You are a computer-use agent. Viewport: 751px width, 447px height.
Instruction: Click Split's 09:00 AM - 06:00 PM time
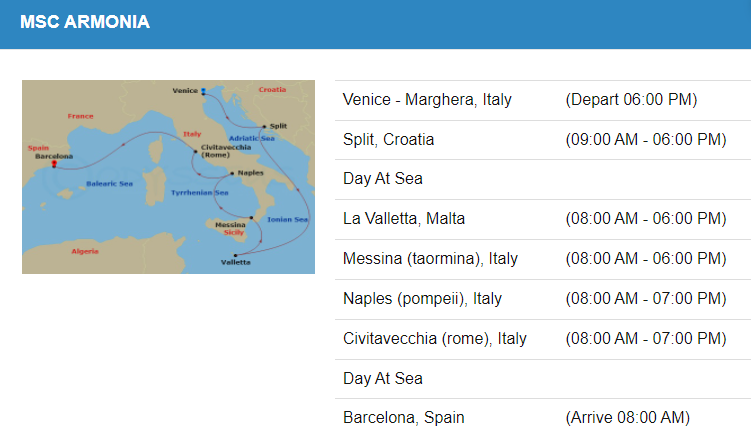tap(646, 139)
